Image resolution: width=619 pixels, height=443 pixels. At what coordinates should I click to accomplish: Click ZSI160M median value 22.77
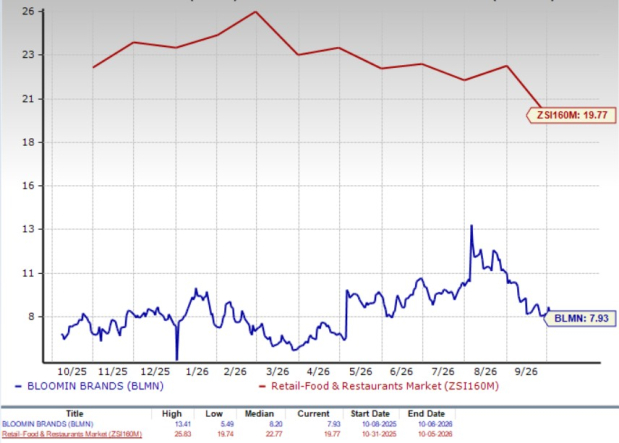(274, 434)
